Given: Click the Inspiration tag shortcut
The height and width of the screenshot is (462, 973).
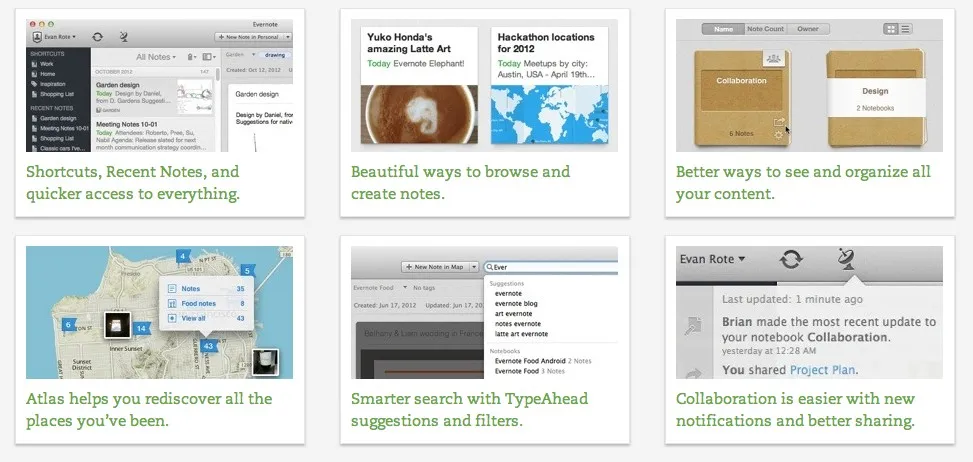Looking at the screenshot, I should click(48, 84).
